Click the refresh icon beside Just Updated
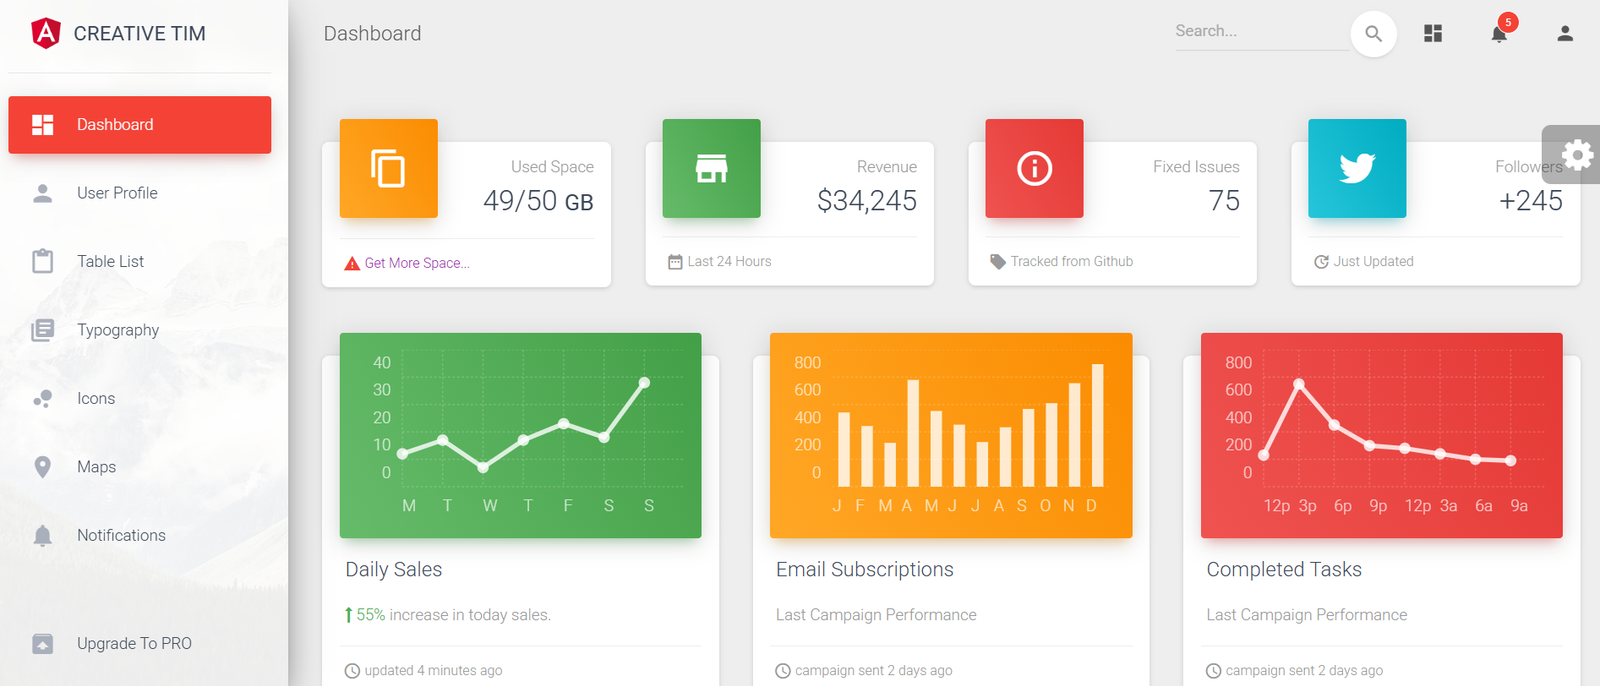 (1321, 262)
